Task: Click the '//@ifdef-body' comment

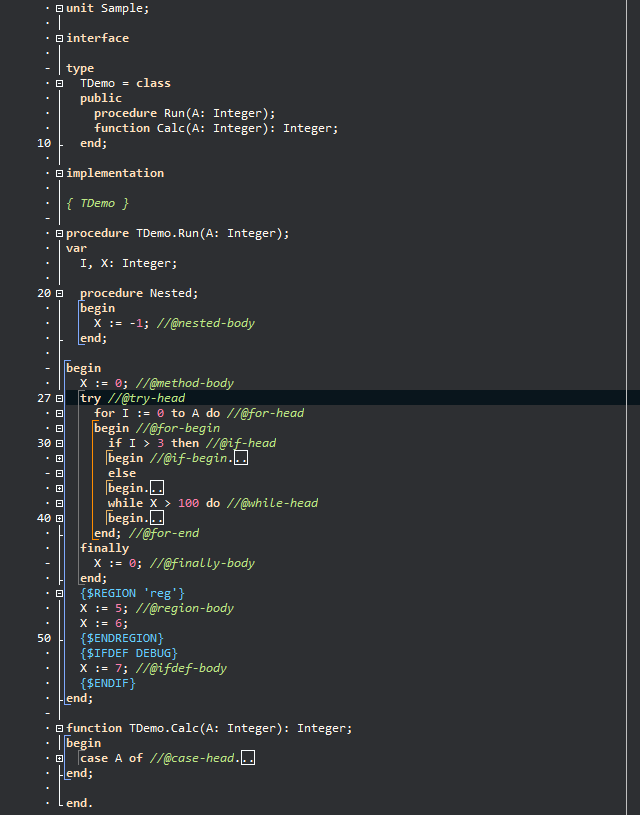Action: point(181,668)
